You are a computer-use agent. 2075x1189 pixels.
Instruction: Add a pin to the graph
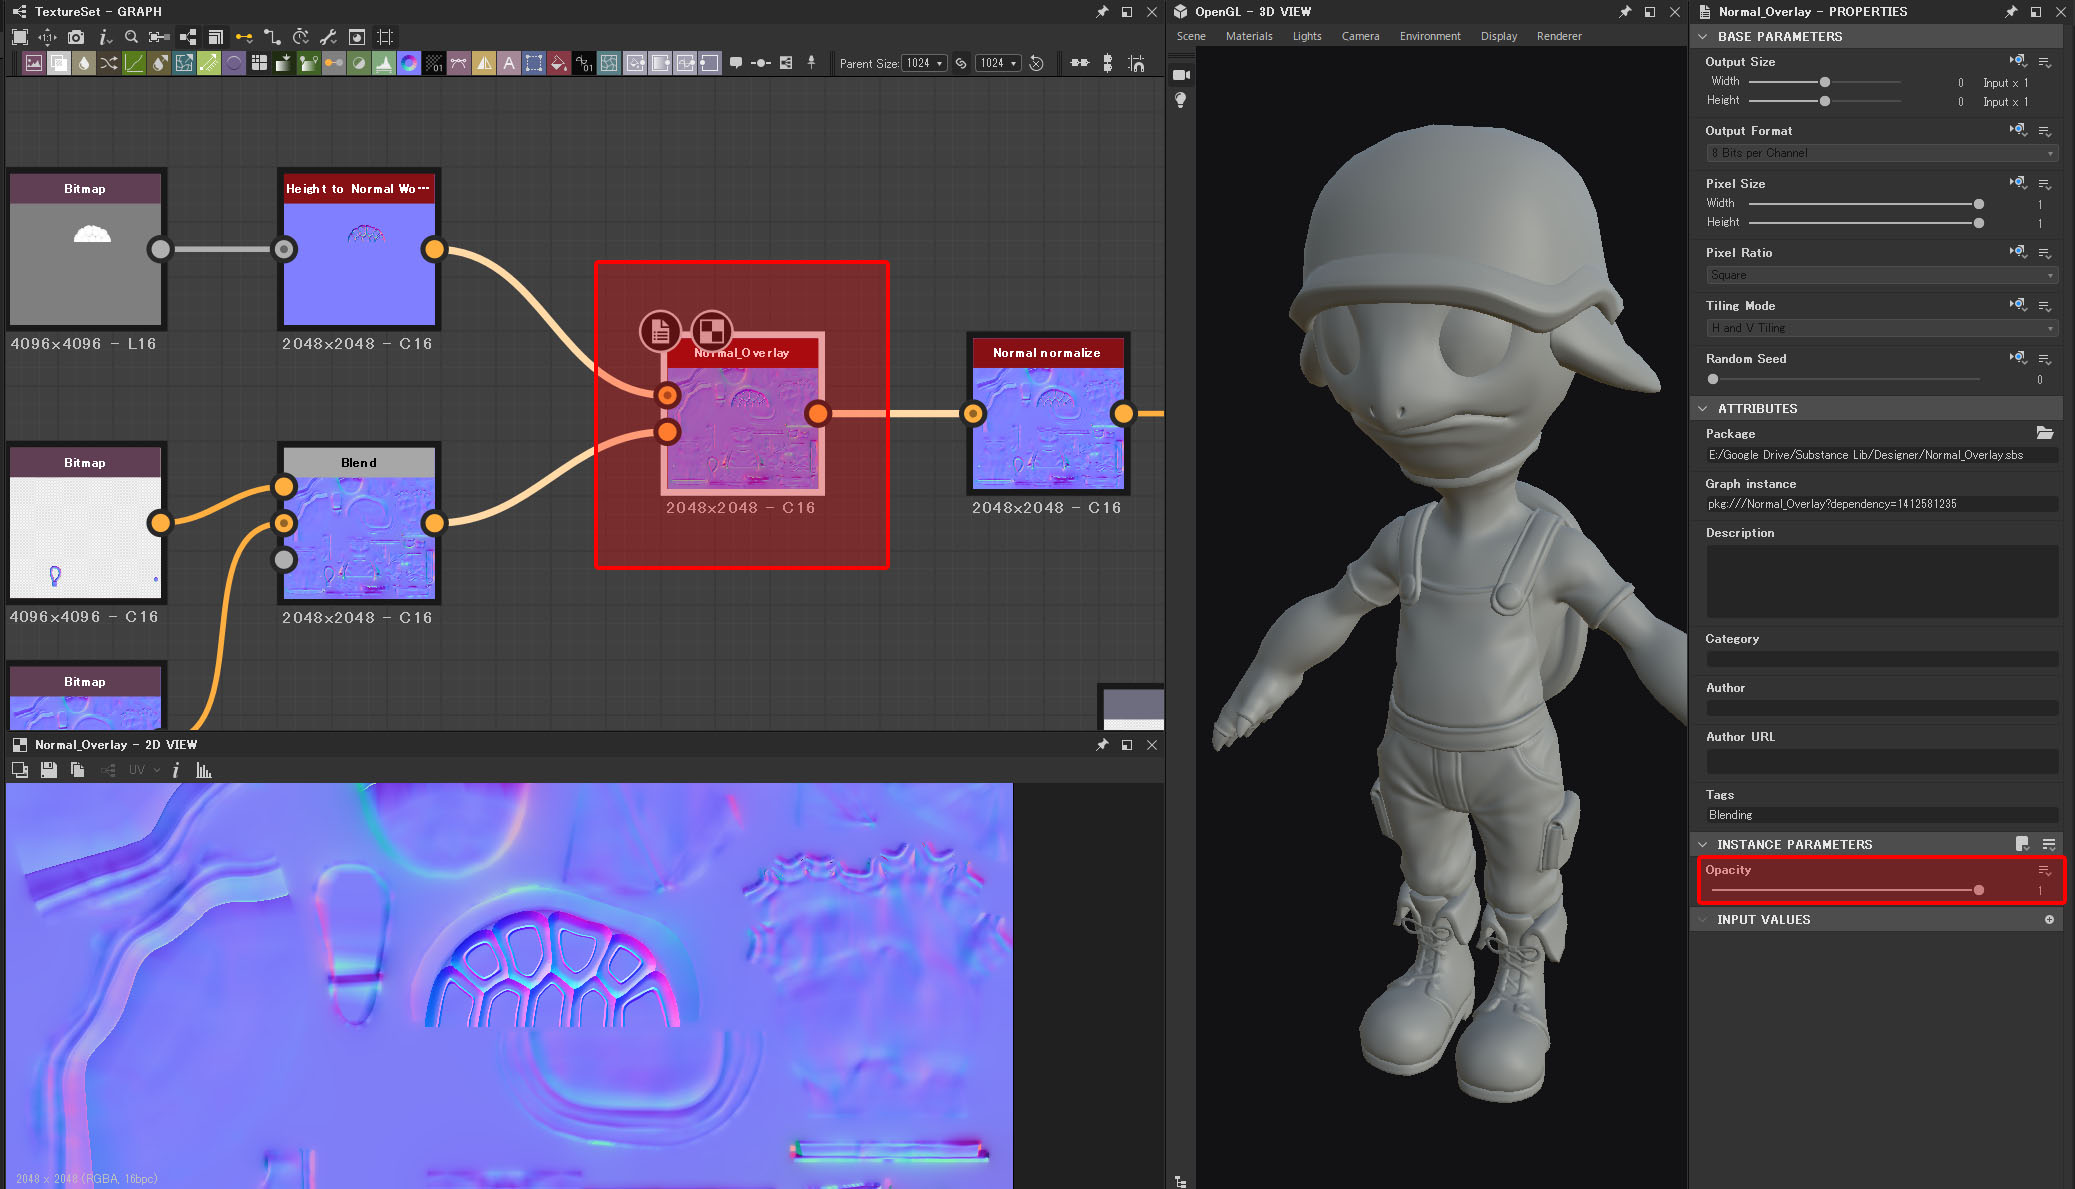point(811,63)
